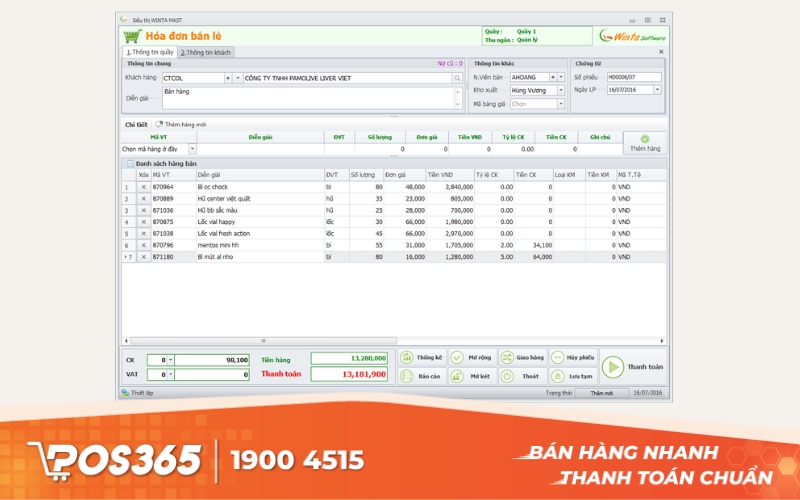Open the CK percentage dropdown
This screenshot has height=500, width=800.
tap(170, 360)
